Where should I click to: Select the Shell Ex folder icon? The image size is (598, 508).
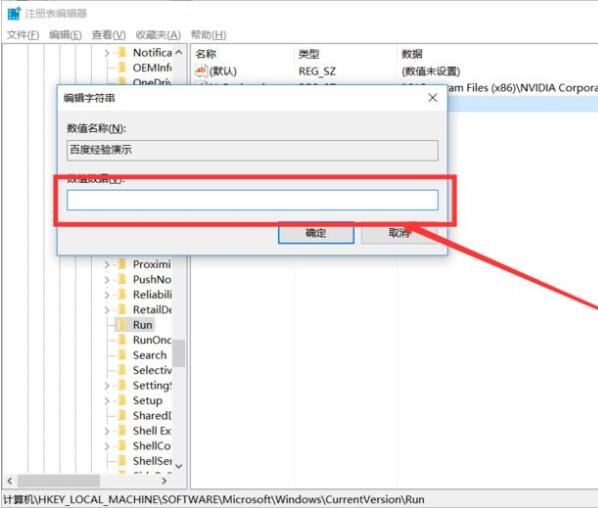[x=122, y=430]
